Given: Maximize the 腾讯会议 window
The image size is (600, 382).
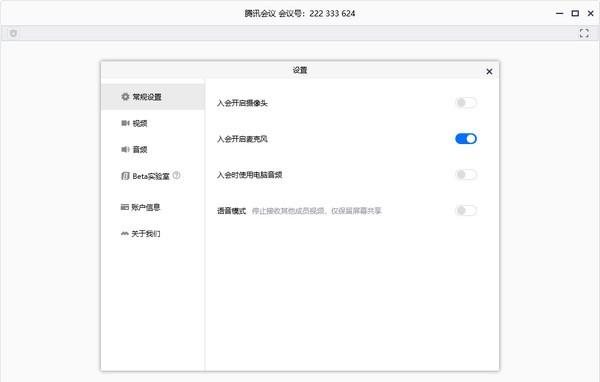Looking at the screenshot, I should [x=575, y=13].
